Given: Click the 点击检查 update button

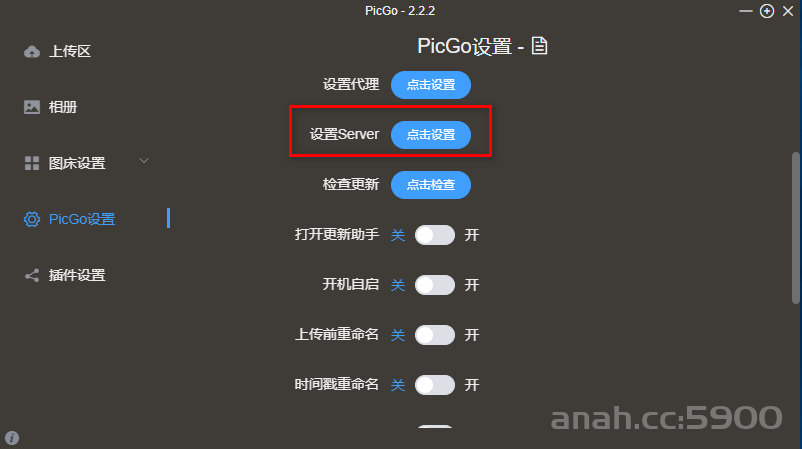Looking at the screenshot, I should point(431,185).
